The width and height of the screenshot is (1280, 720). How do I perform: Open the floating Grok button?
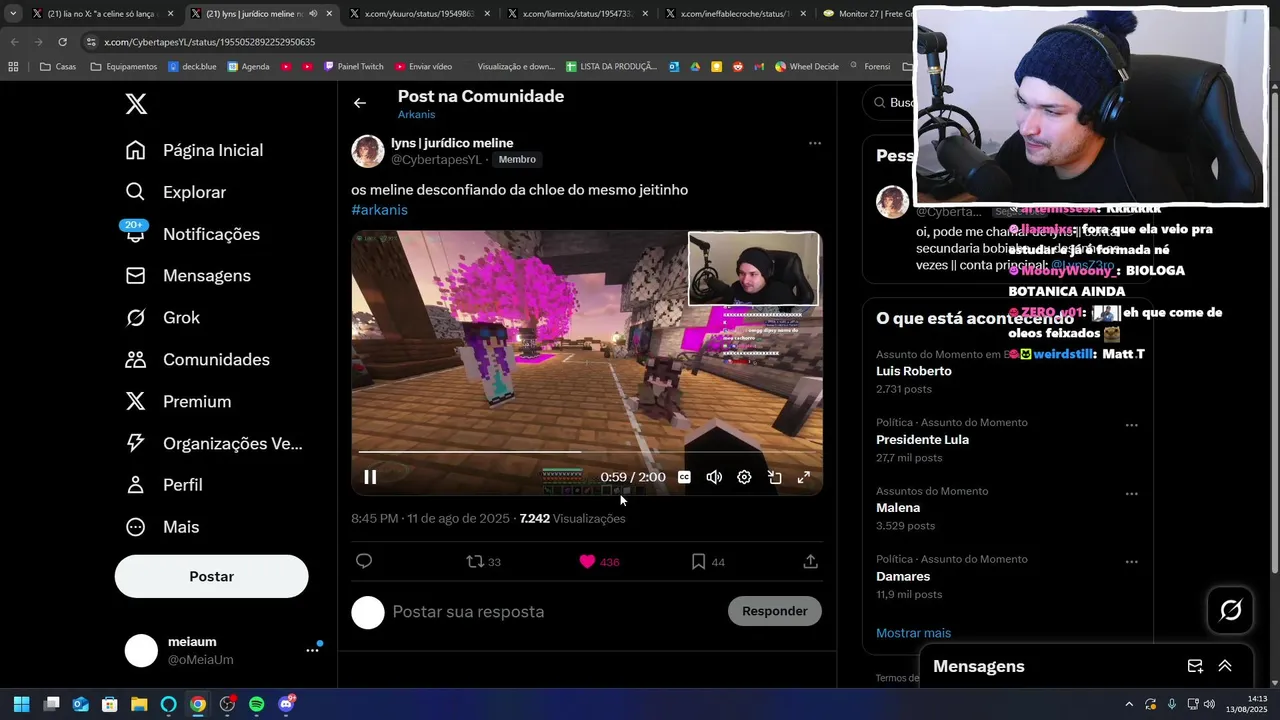click(1231, 609)
